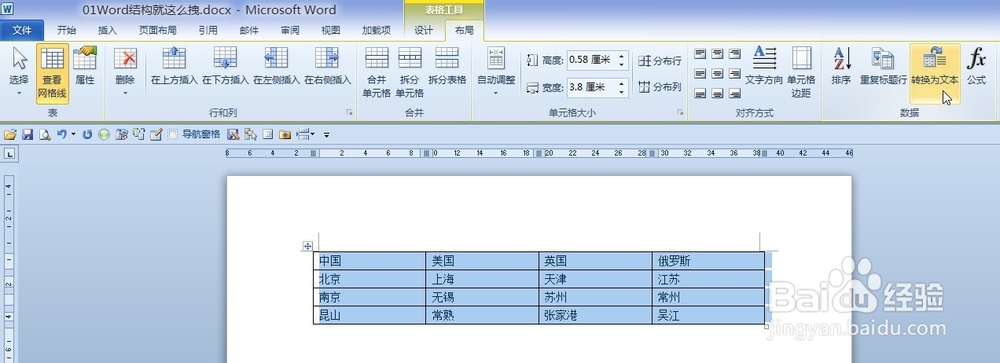Image resolution: width=1000 pixels, height=363 pixels.
Task: Click 在上方插入 (Insert Above)
Action: click(173, 67)
